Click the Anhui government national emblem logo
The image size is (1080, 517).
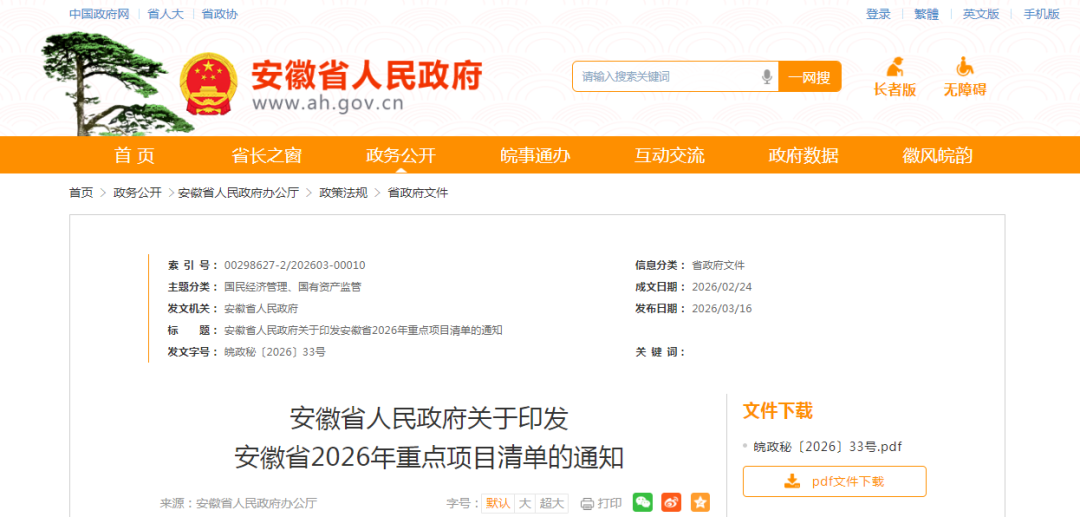(x=209, y=83)
